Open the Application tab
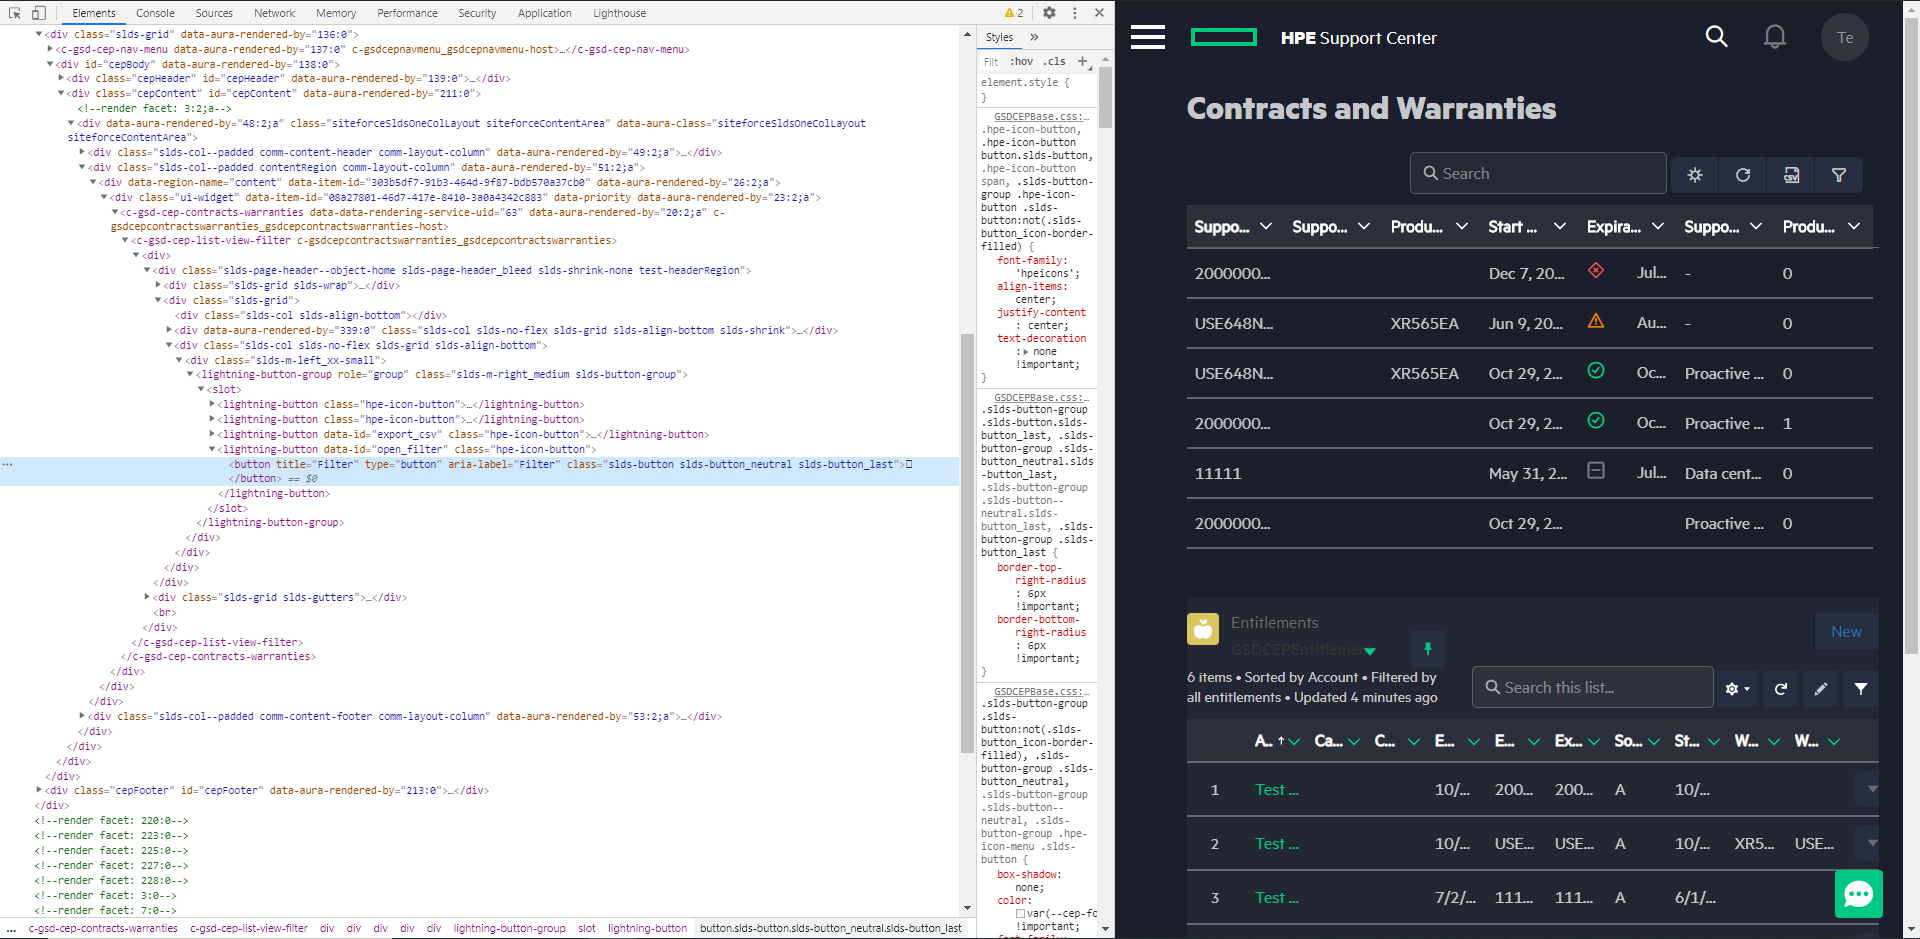1920x939 pixels. click(545, 13)
